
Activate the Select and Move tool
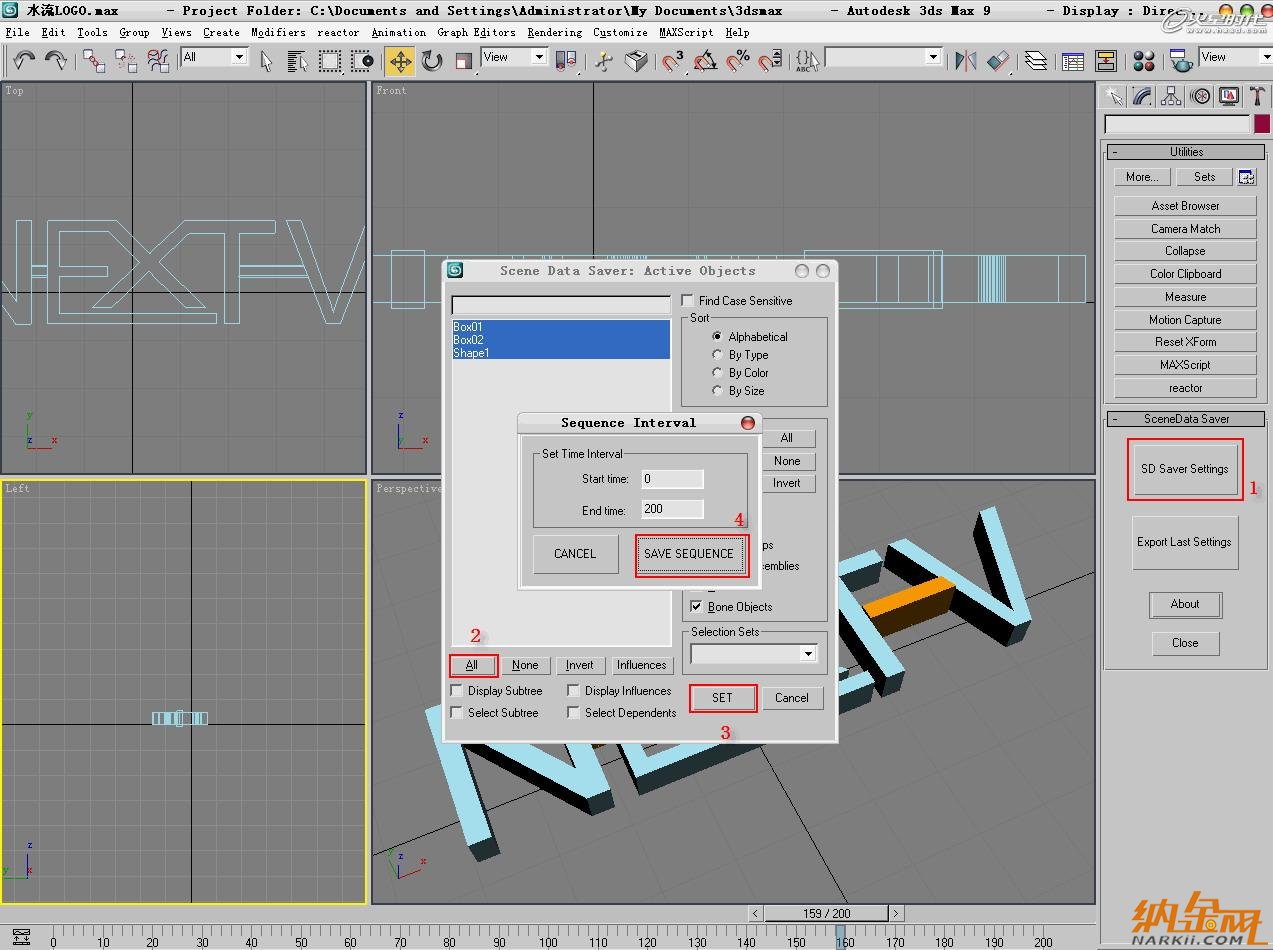[x=400, y=61]
